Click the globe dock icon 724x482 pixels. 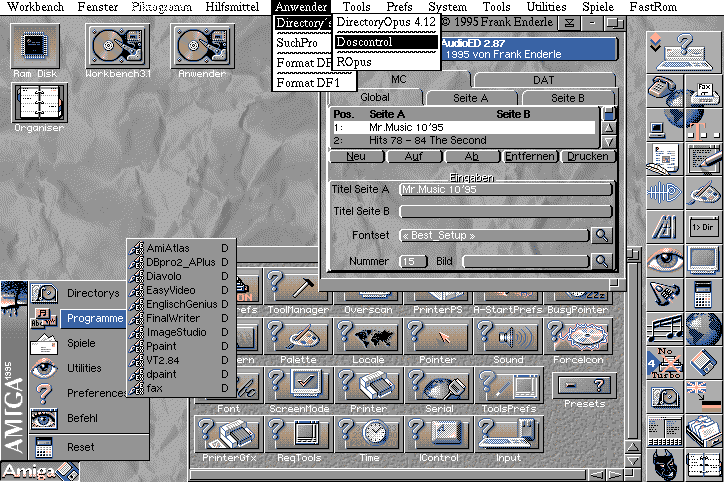click(x=704, y=329)
